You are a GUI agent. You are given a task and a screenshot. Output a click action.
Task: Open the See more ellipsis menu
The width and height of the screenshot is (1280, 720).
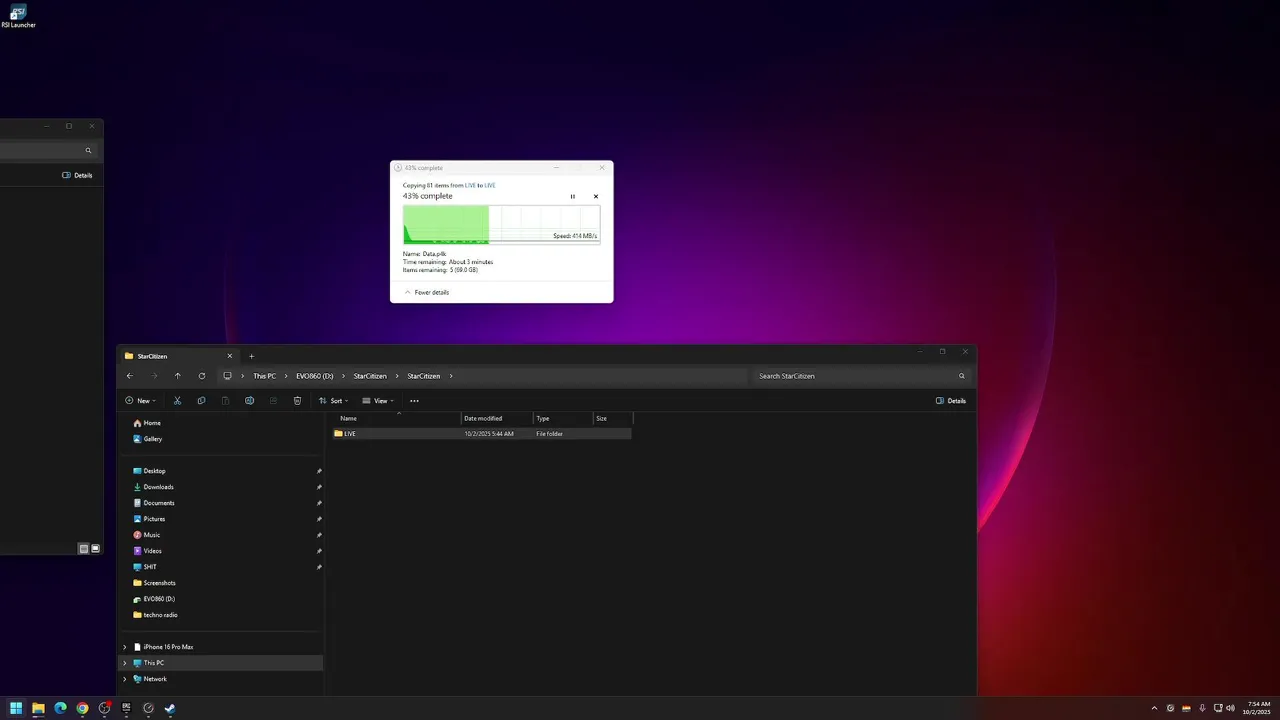coord(414,401)
